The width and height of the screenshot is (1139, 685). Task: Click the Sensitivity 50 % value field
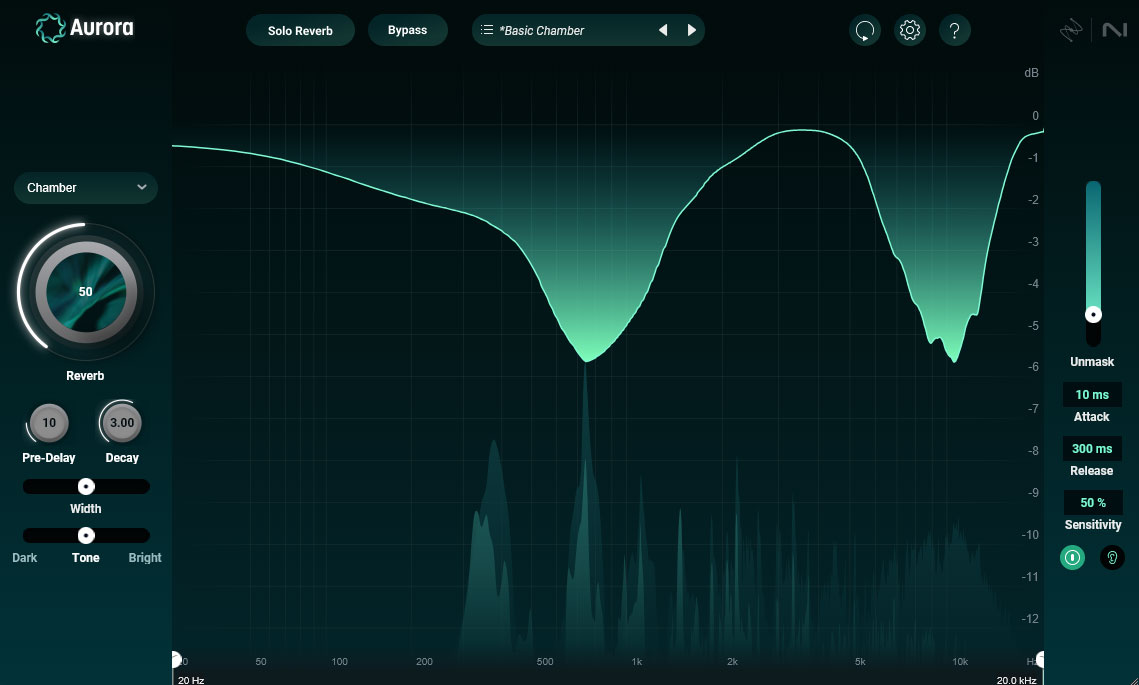(x=1092, y=503)
